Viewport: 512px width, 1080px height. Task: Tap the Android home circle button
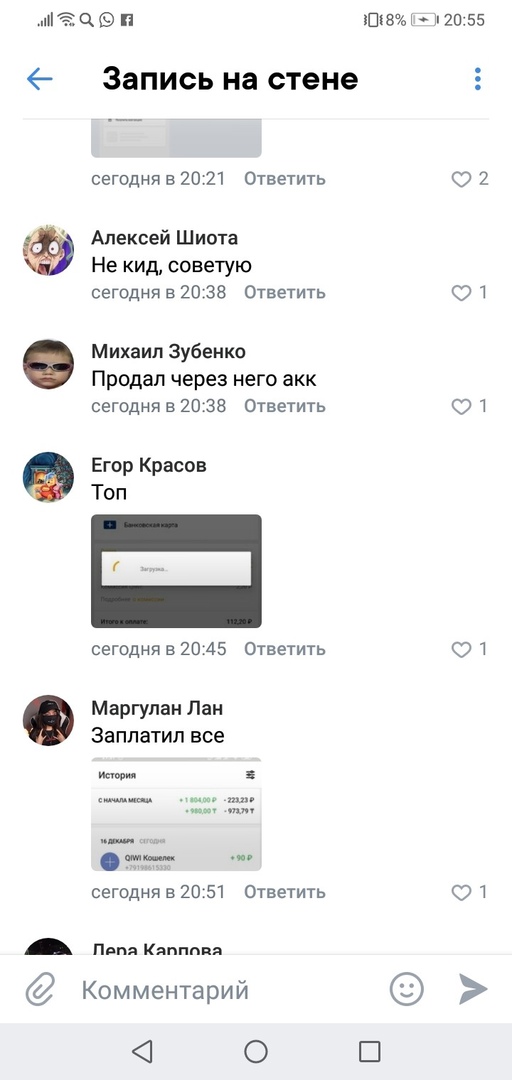[256, 1051]
